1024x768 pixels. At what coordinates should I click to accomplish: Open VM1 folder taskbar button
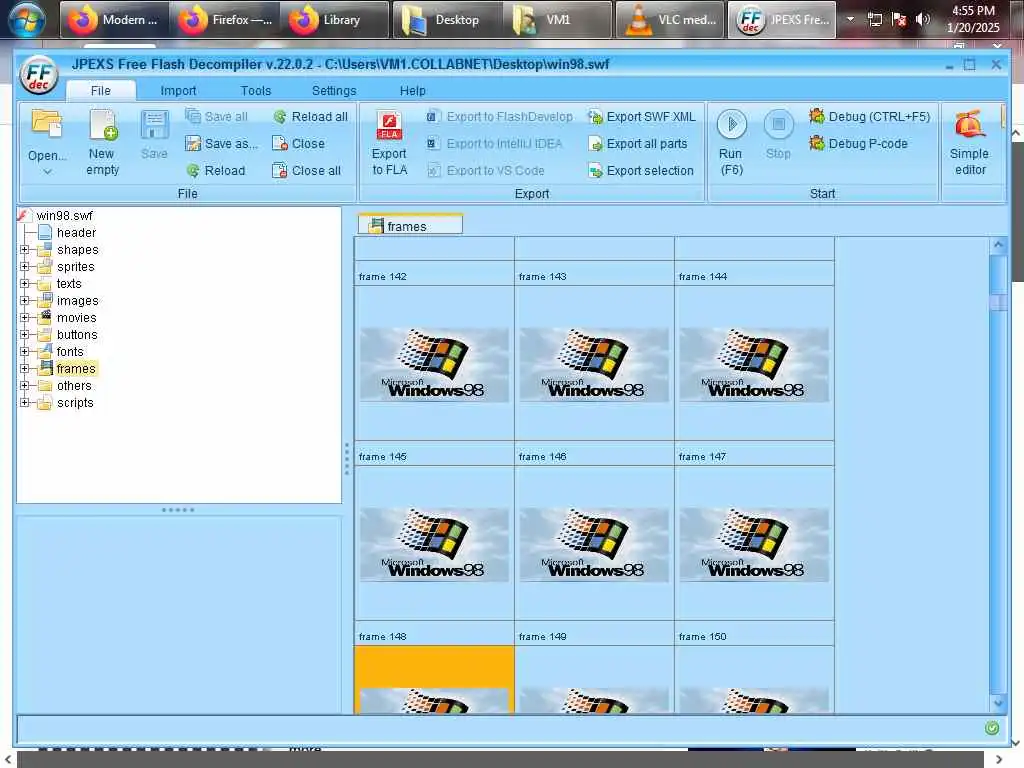click(558, 20)
